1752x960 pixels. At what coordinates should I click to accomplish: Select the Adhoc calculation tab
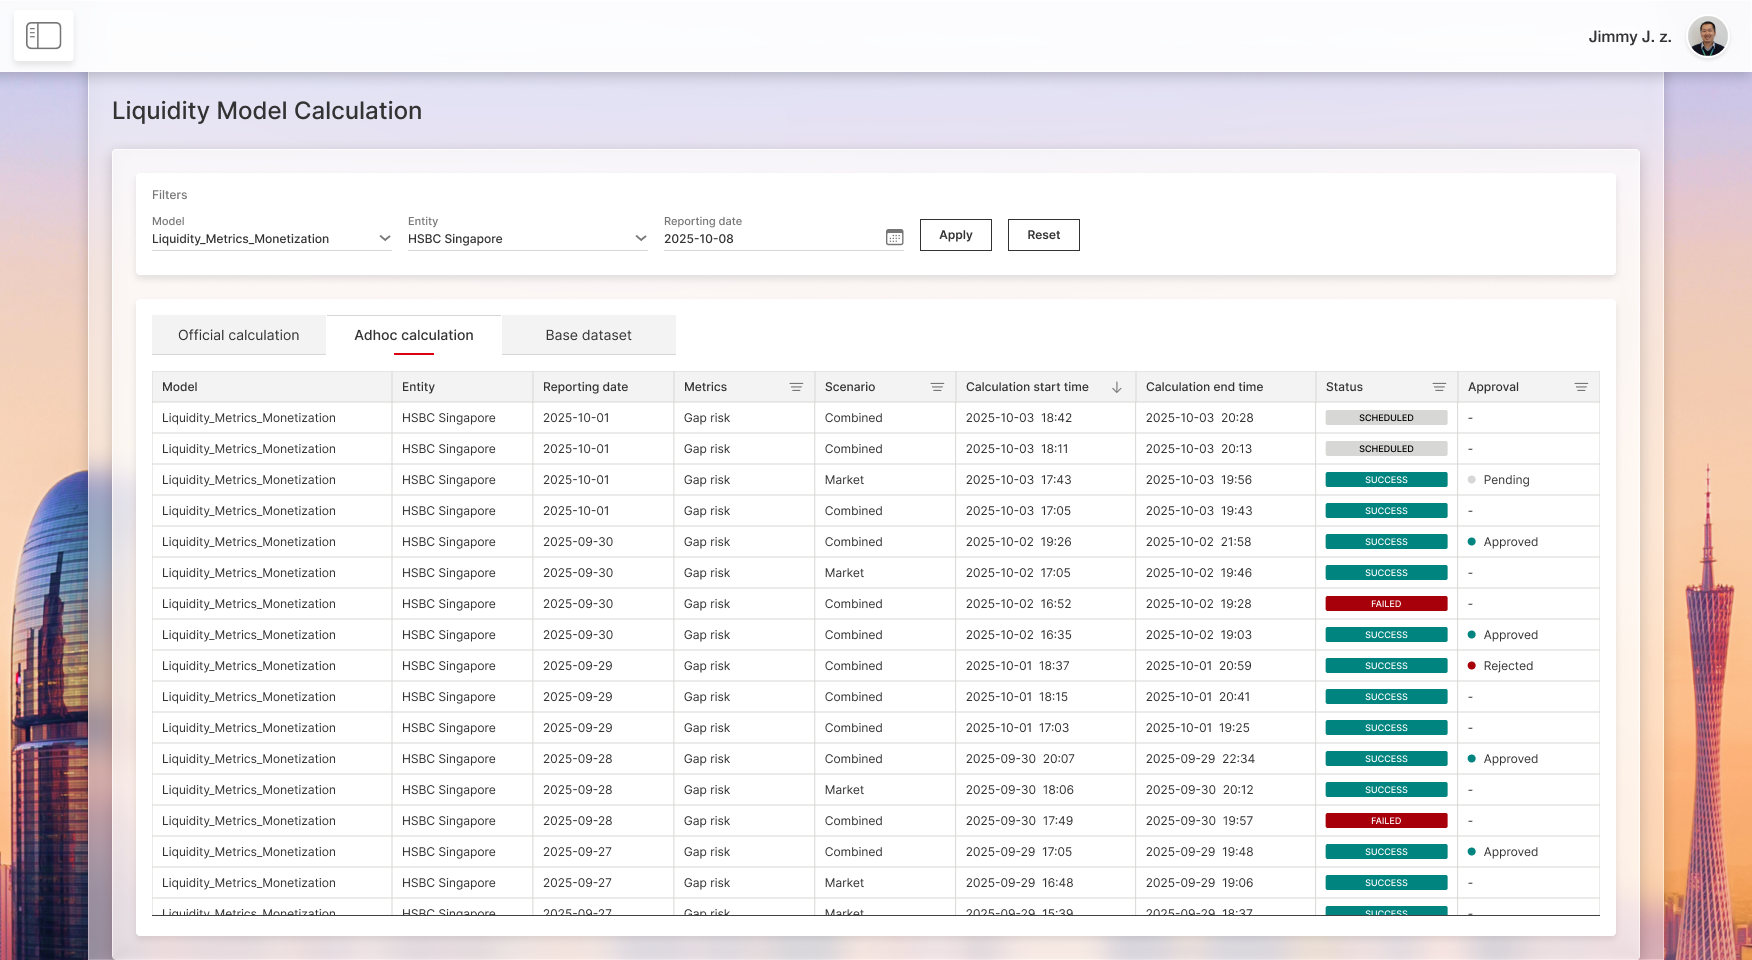coord(414,335)
